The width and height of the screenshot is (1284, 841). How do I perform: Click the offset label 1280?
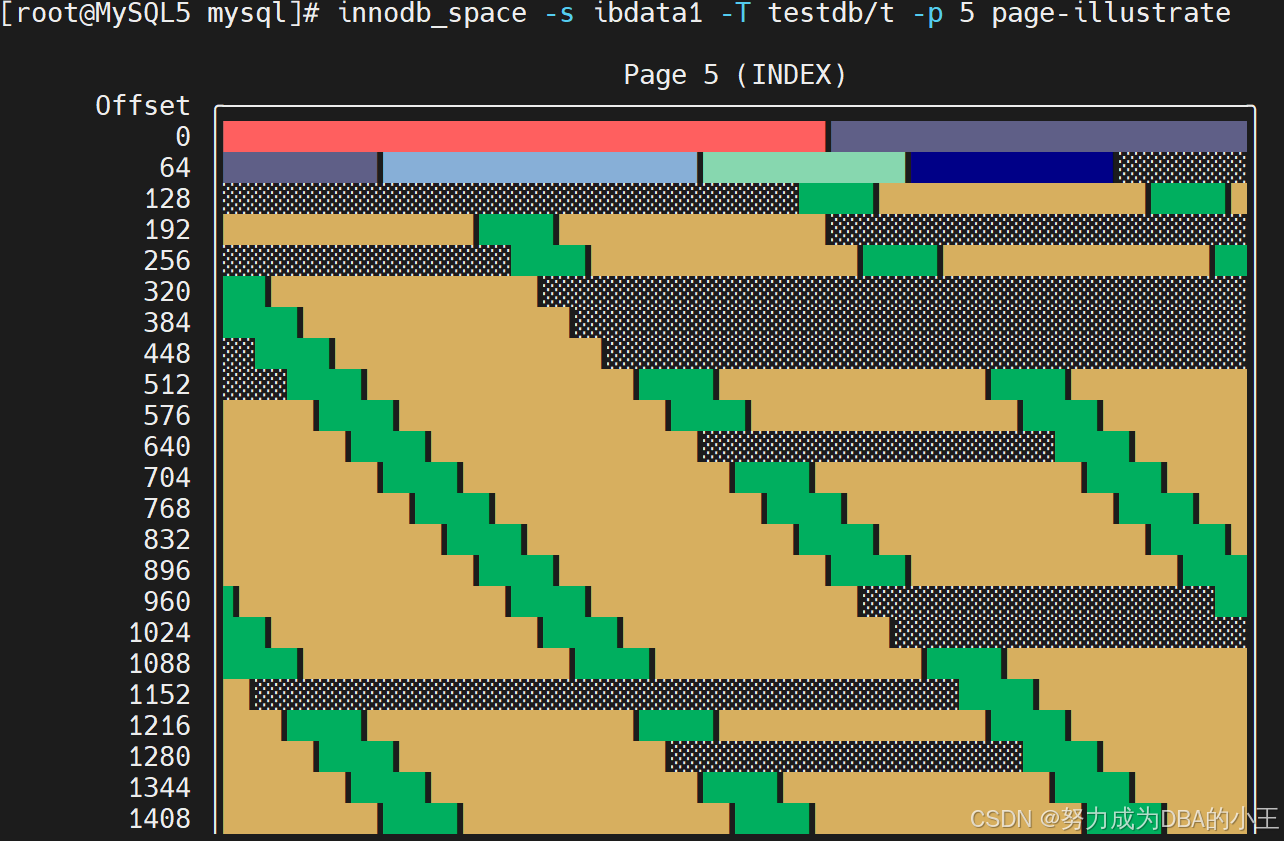(159, 757)
